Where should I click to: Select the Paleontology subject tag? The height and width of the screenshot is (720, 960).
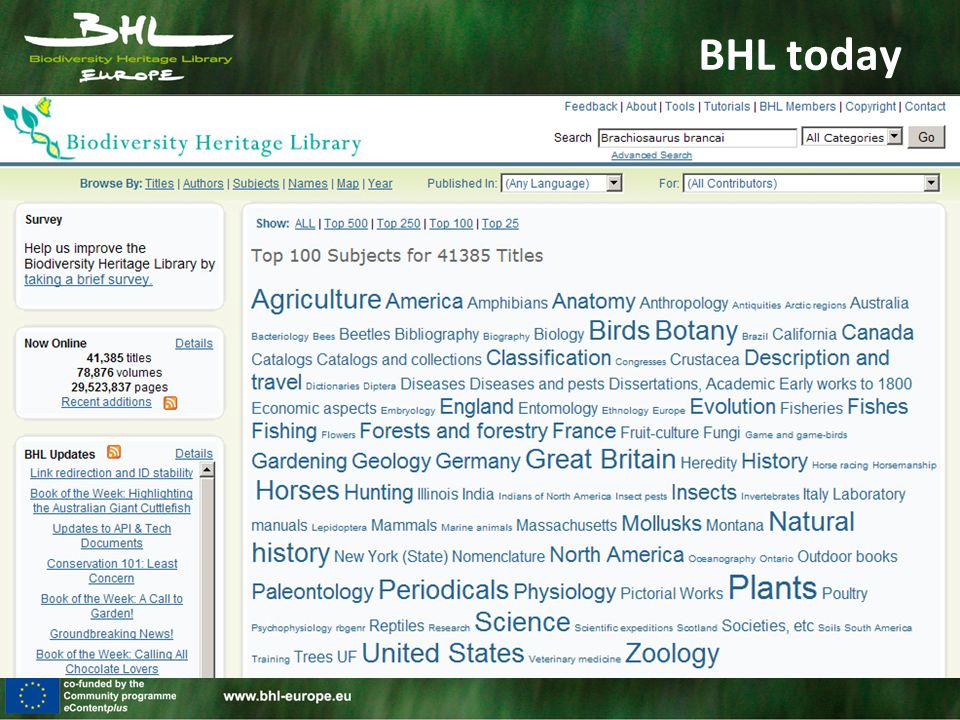pyautogui.click(x=312, y=591)
